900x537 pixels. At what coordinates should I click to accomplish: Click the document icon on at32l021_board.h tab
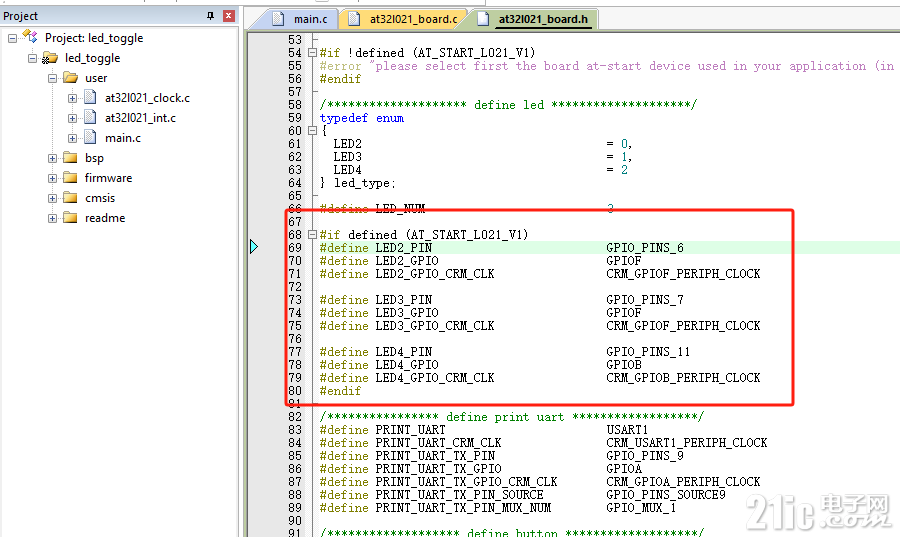pyautogui.click(x=484, y=19)
